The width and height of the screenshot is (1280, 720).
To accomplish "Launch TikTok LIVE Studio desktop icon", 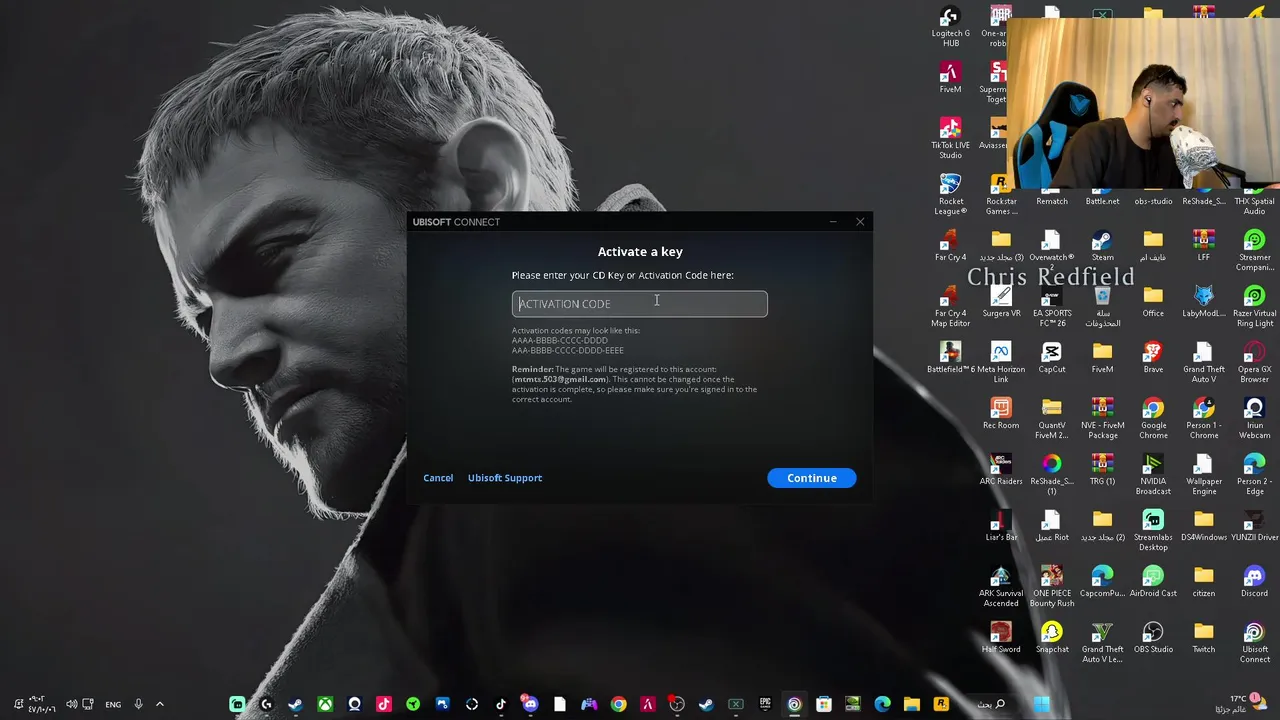I will coord(950,139).
